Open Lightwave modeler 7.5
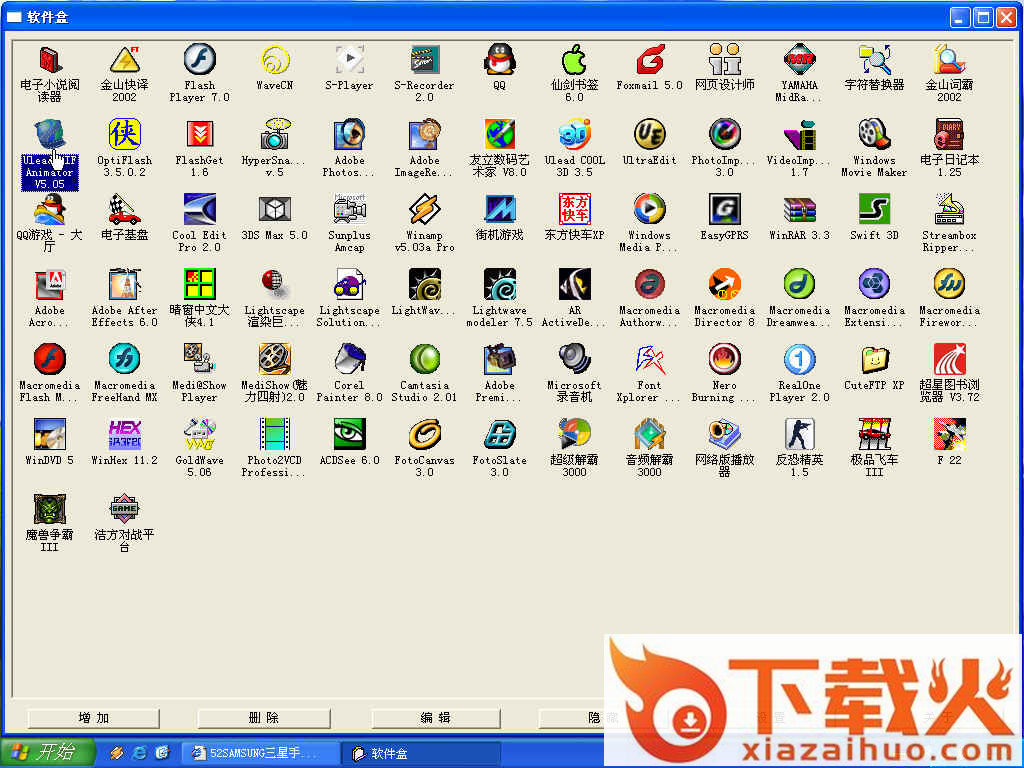 (x=499, y=285)
